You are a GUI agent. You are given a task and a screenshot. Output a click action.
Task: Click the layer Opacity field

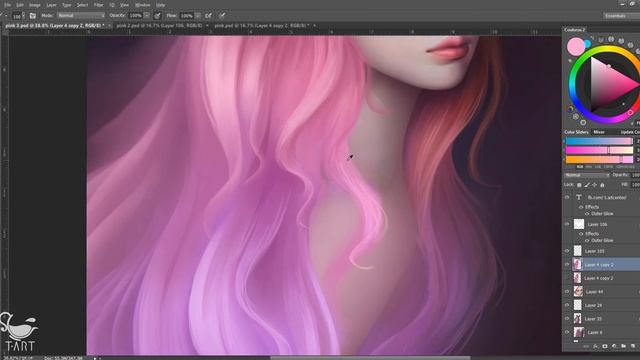pyautogui.click(x=636, y=175)
